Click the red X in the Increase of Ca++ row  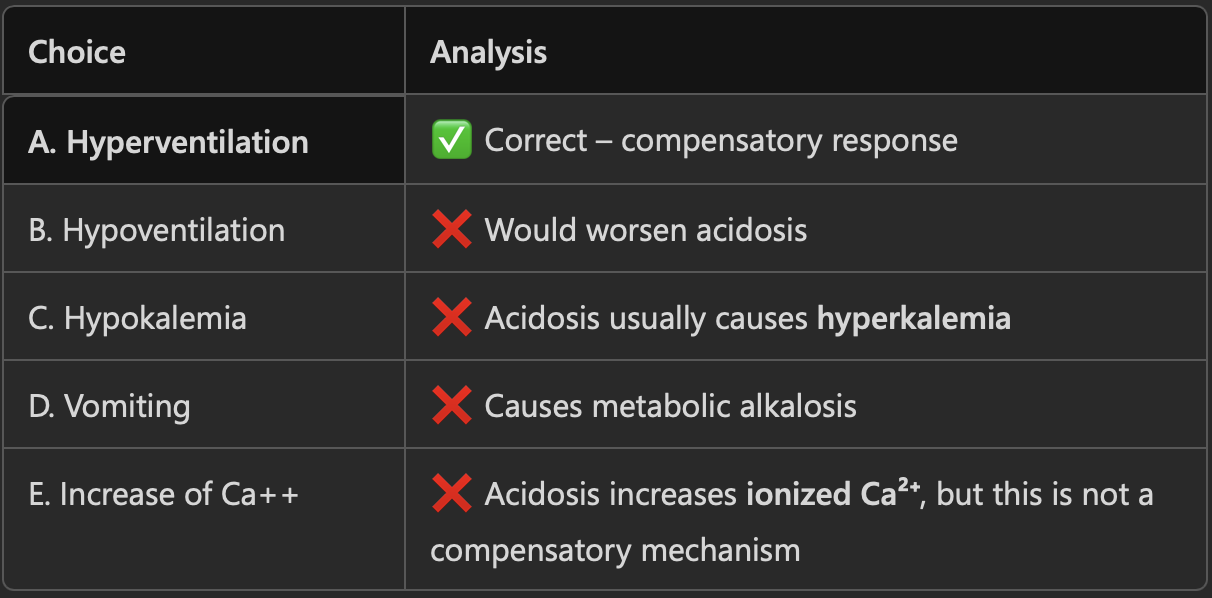451,494
